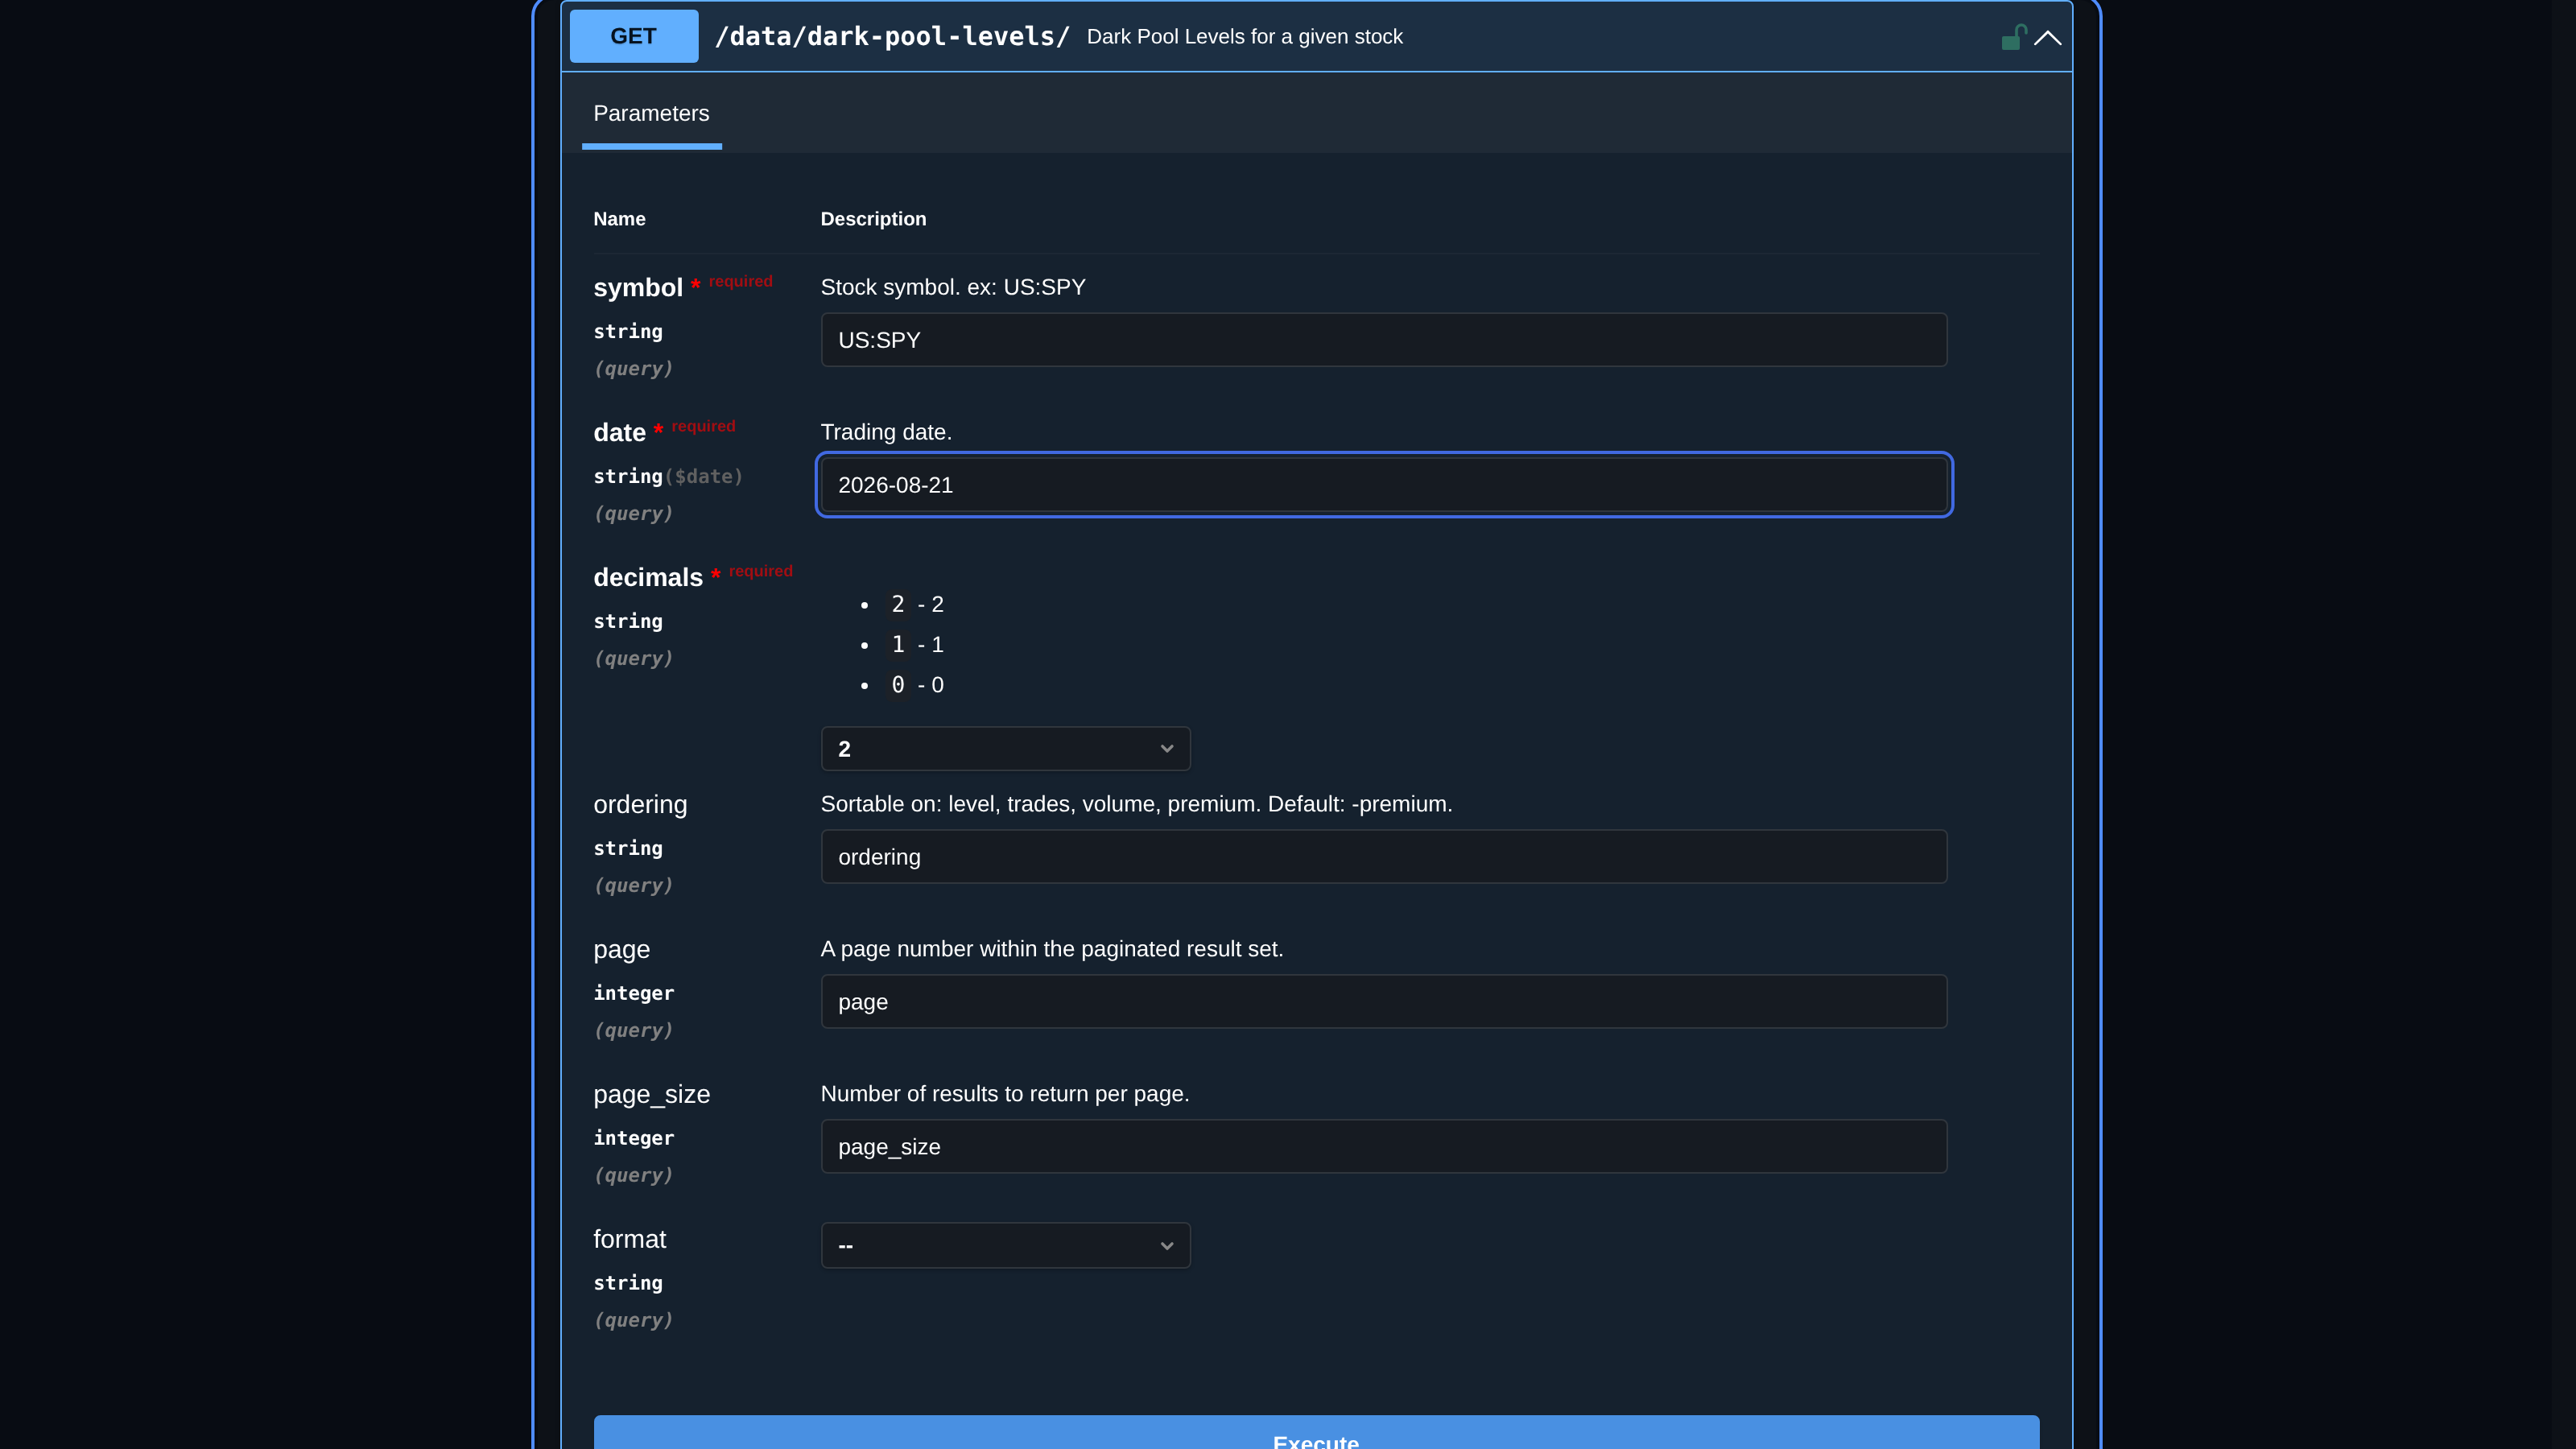2576x1449 pixels.
Task: Open the decimals dropdown set to 2
Action: tap(1005, 749)
